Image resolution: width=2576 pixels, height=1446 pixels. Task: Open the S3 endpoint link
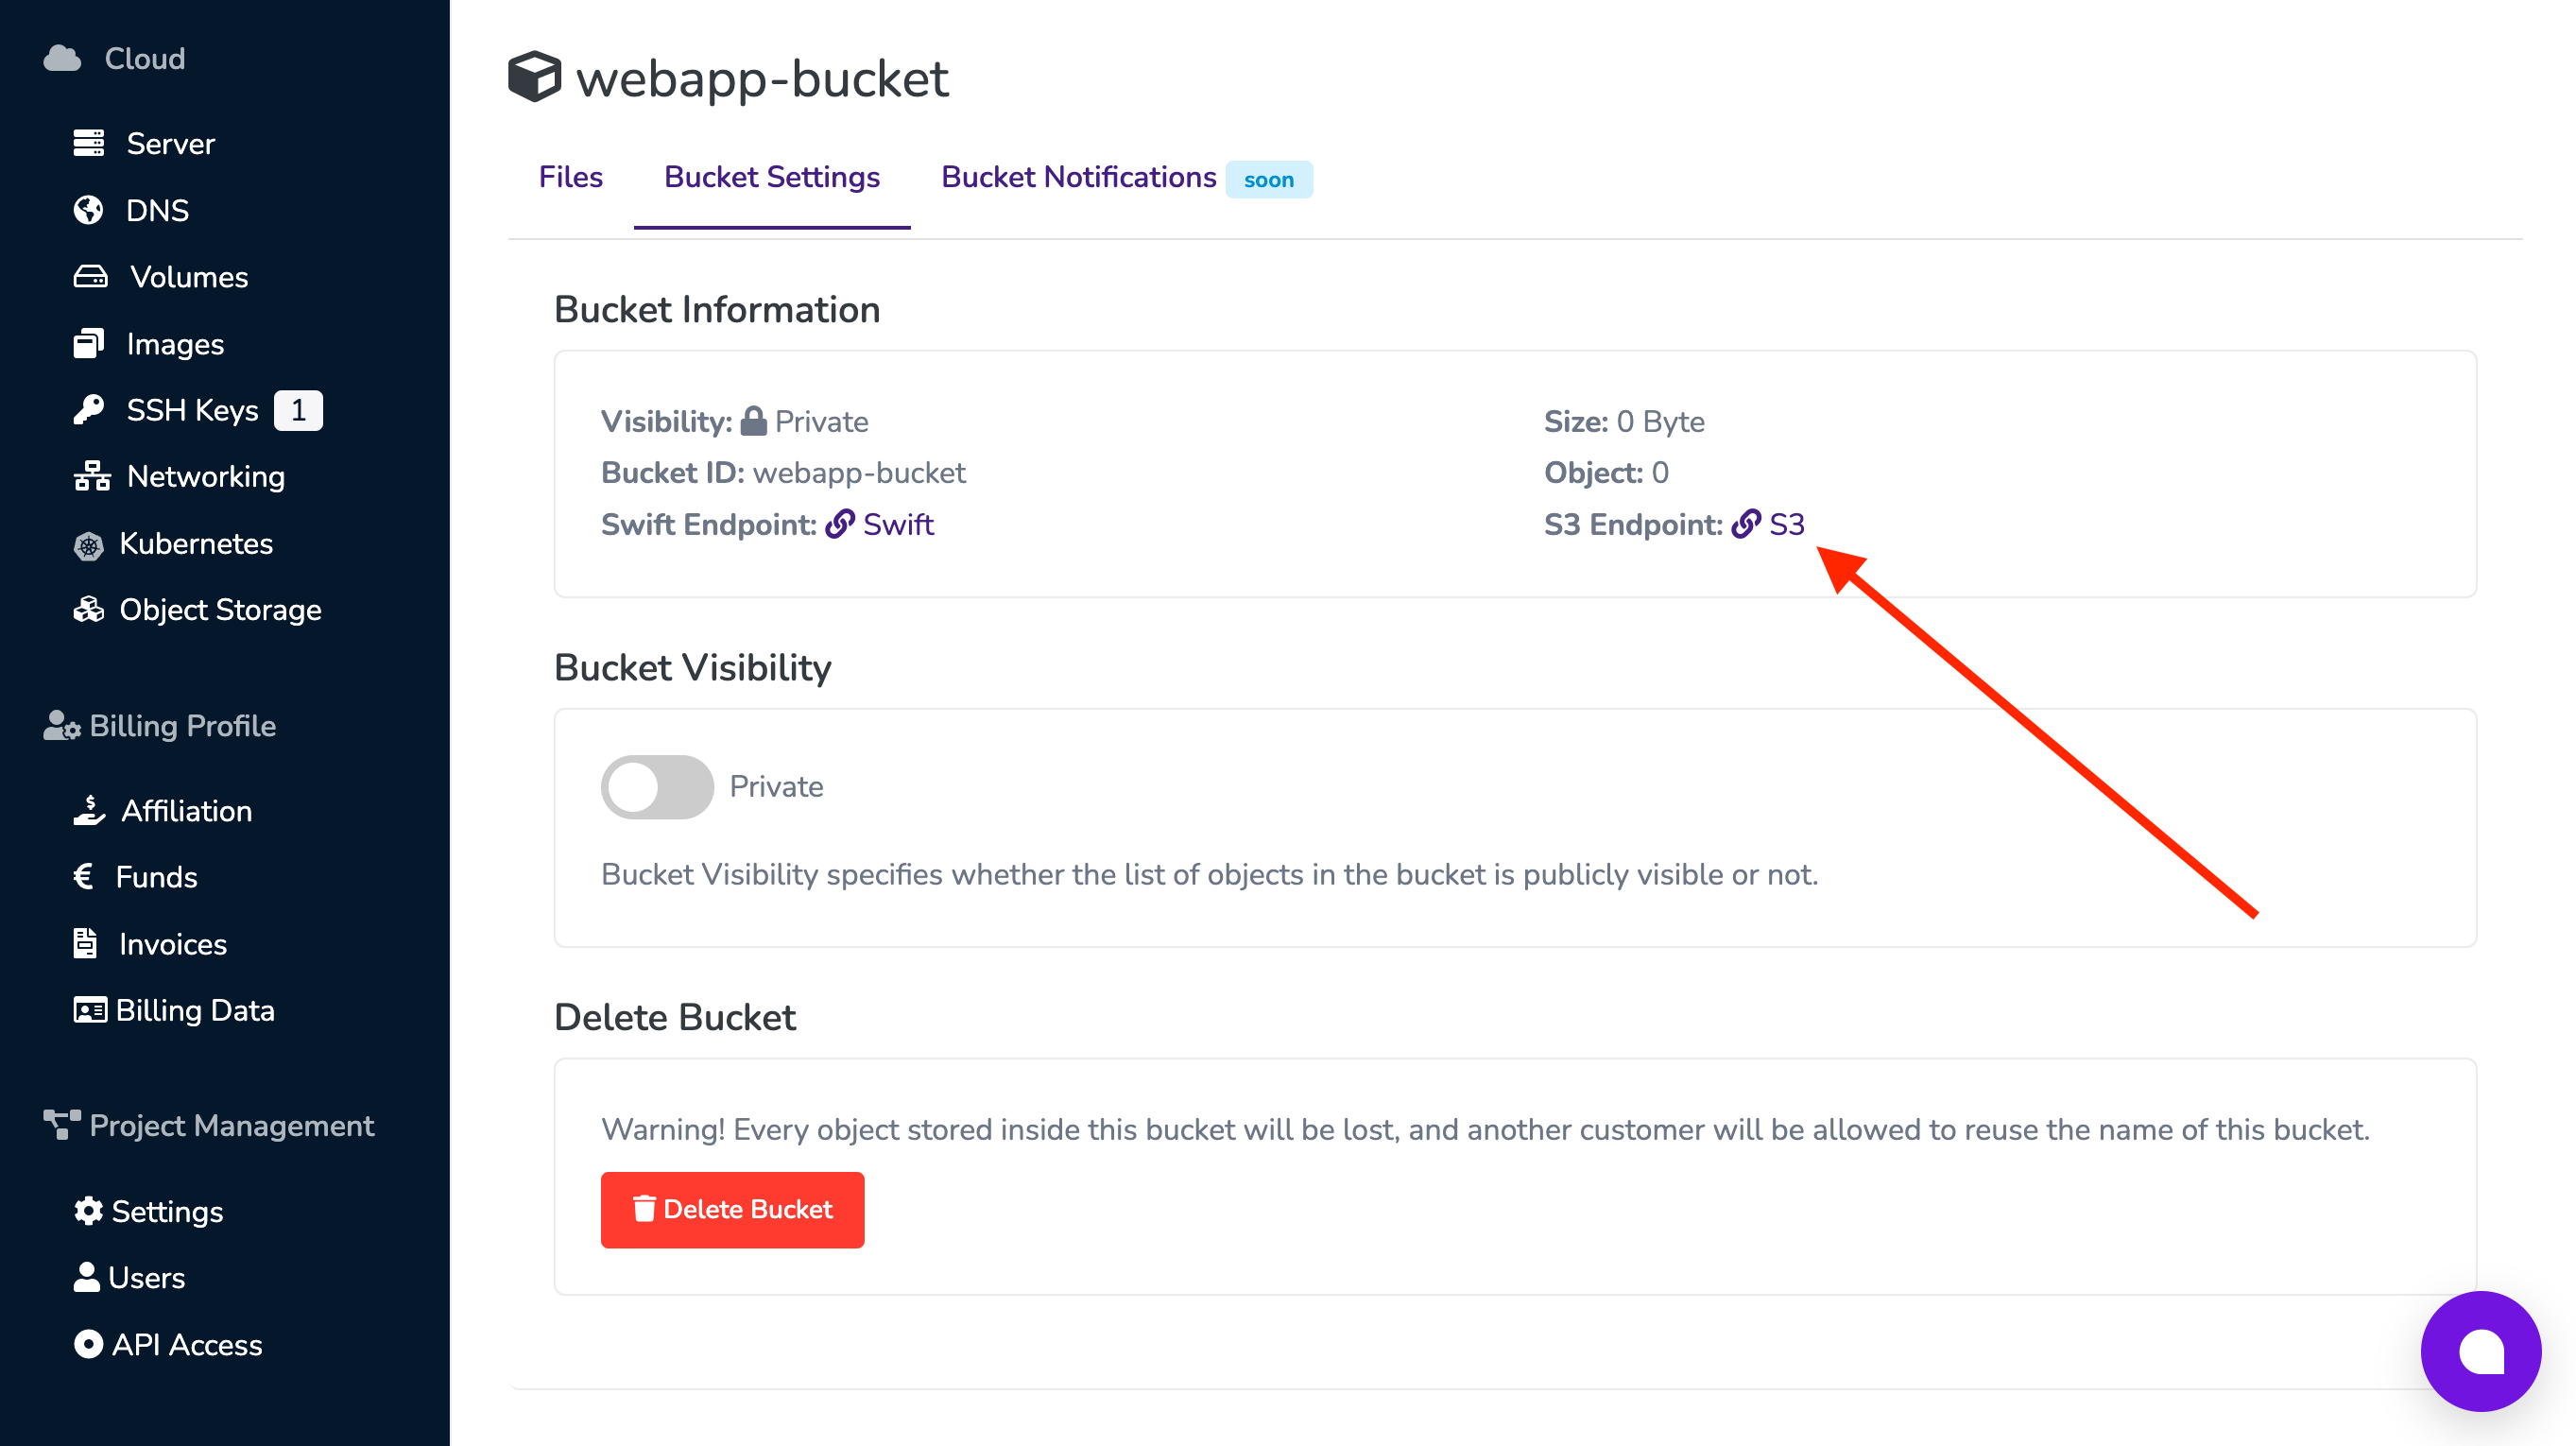(x=1785, y=525)
